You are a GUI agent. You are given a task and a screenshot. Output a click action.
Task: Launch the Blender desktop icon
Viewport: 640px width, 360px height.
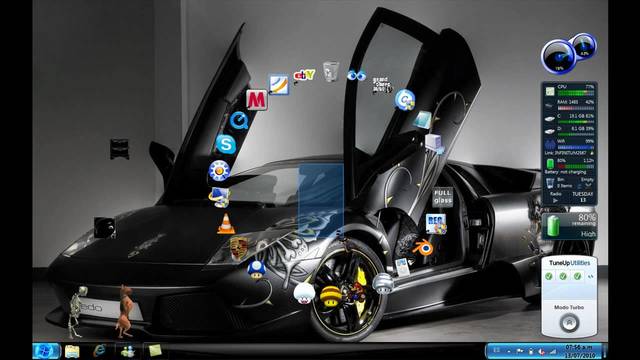[x=423, y=248]
